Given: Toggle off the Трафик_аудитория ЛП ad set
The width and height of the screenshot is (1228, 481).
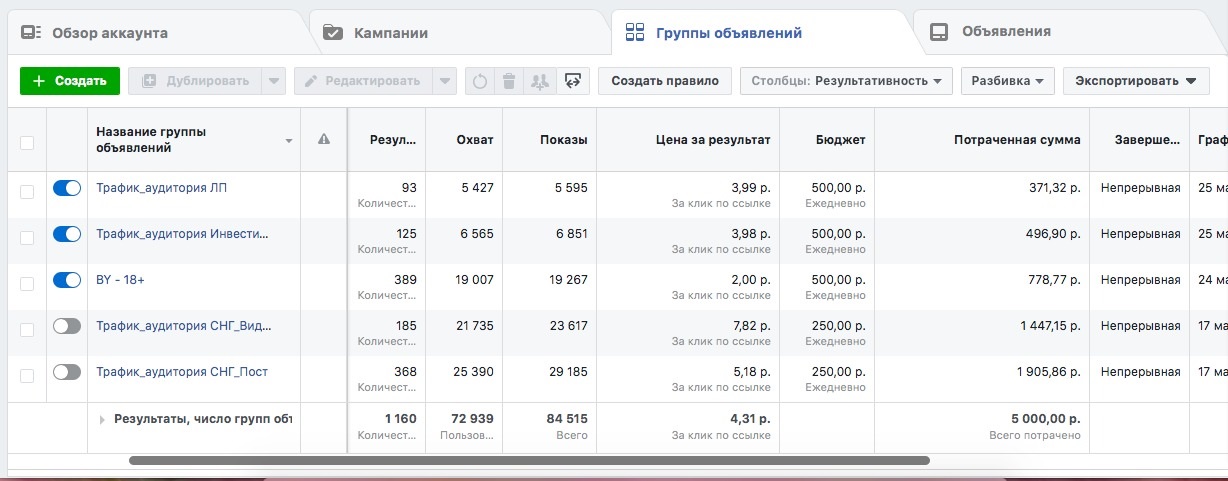Looking at the screenshot, I should pos(66,188).
